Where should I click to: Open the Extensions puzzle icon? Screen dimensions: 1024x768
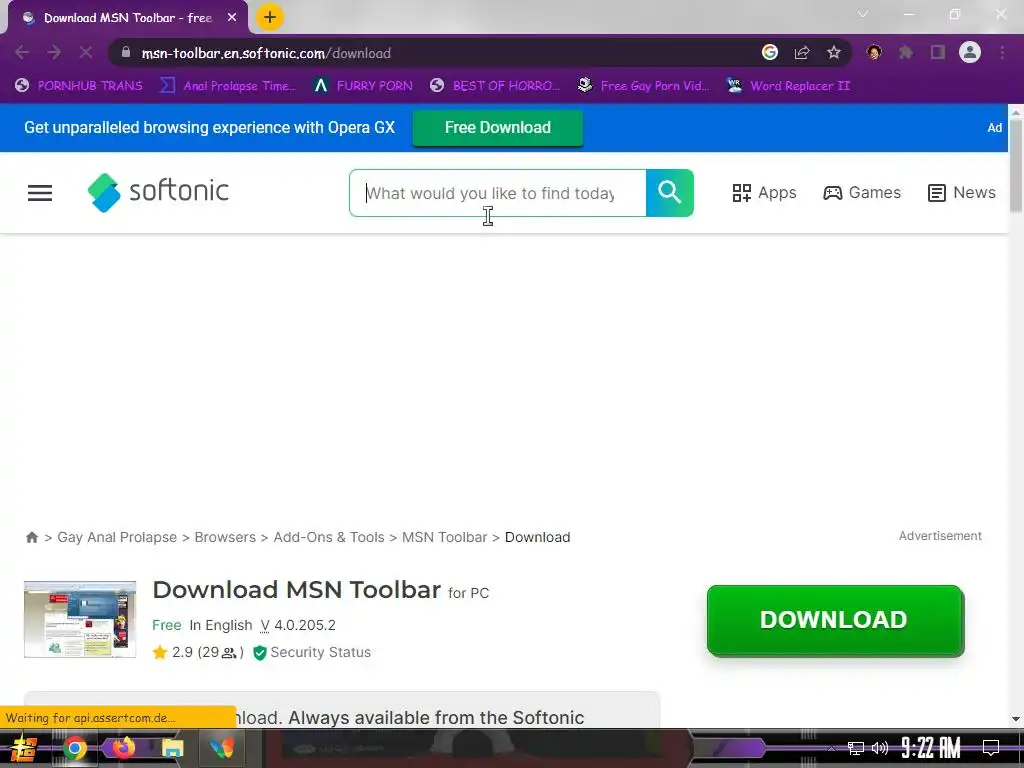(906, 52)
